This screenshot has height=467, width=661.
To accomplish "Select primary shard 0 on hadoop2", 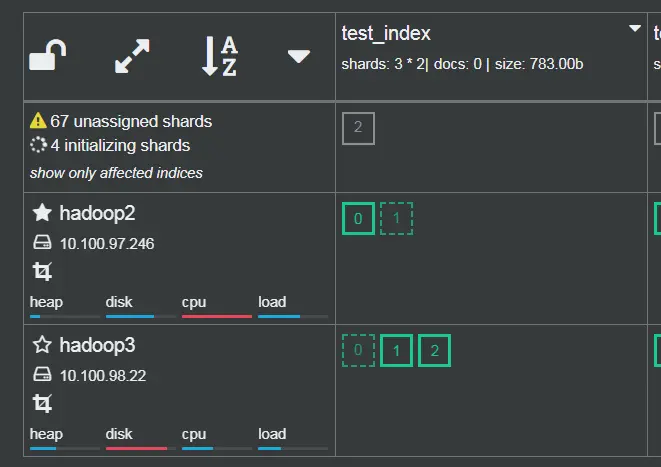I will 358,218.
